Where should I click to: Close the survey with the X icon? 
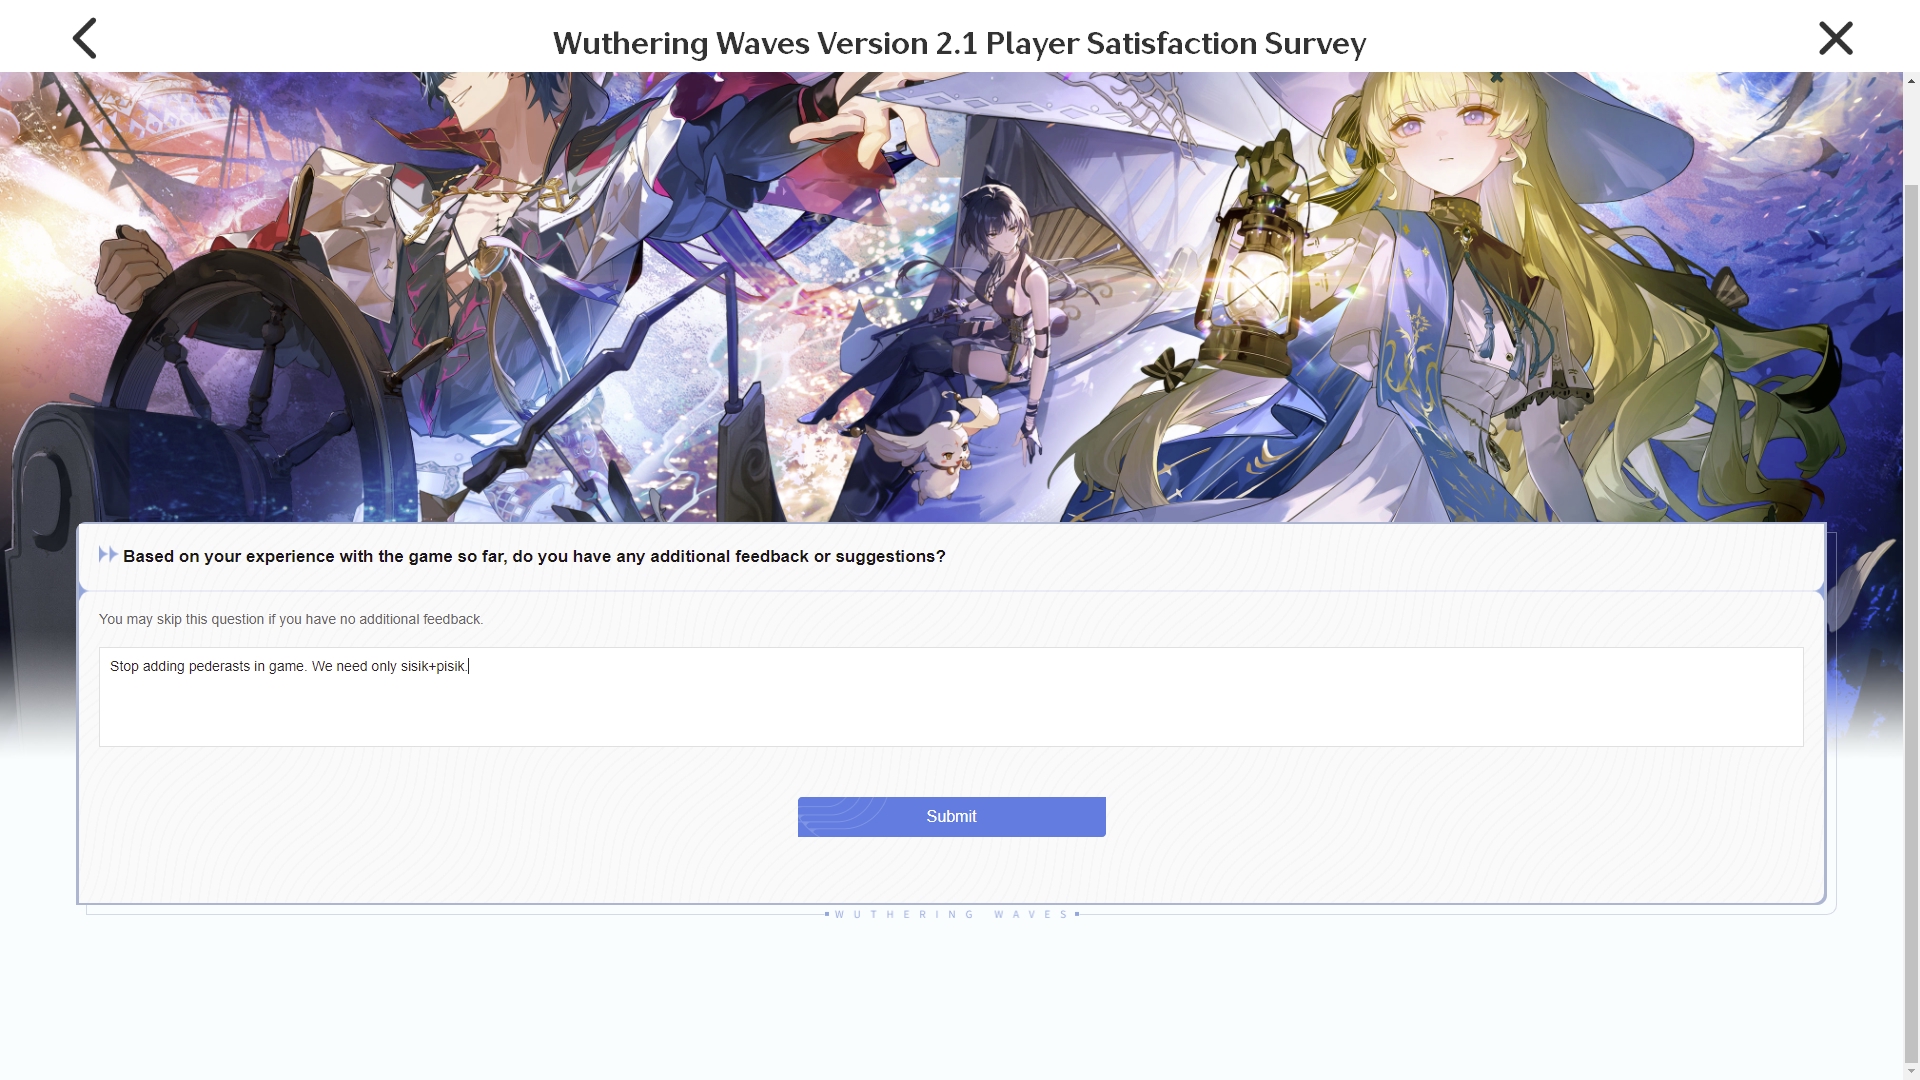pyautogui.click(x=1835, y=39)
